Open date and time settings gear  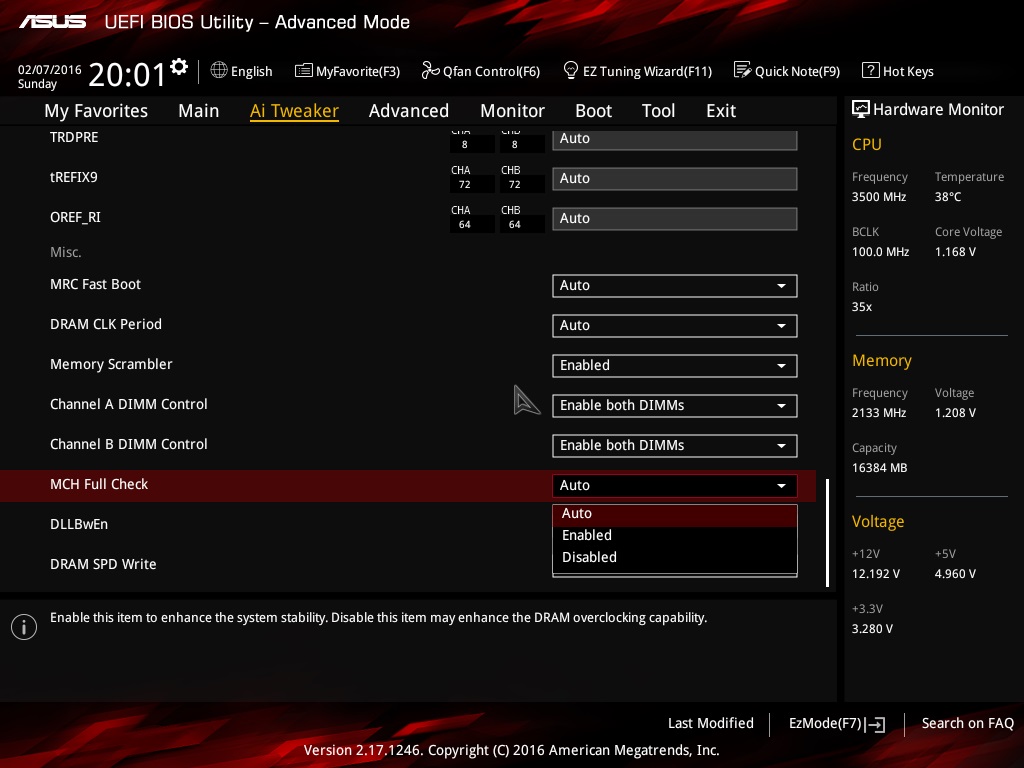(179, 67)
